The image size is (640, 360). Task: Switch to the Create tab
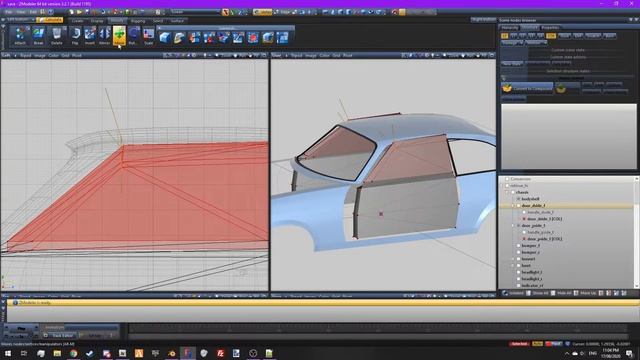tap(78, 21)
